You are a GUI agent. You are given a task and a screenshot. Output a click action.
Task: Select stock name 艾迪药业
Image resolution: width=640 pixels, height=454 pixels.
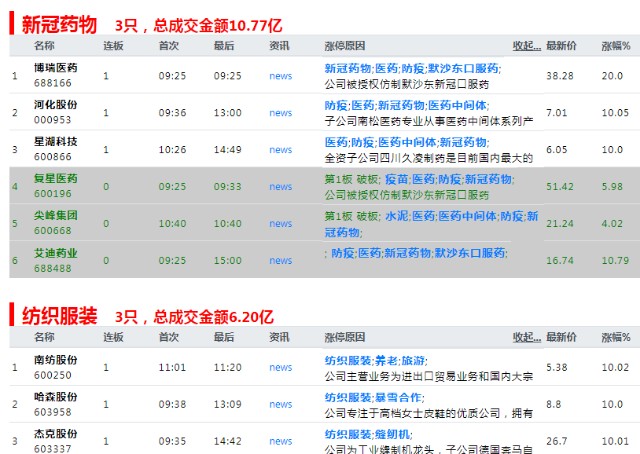click(56, 253)
